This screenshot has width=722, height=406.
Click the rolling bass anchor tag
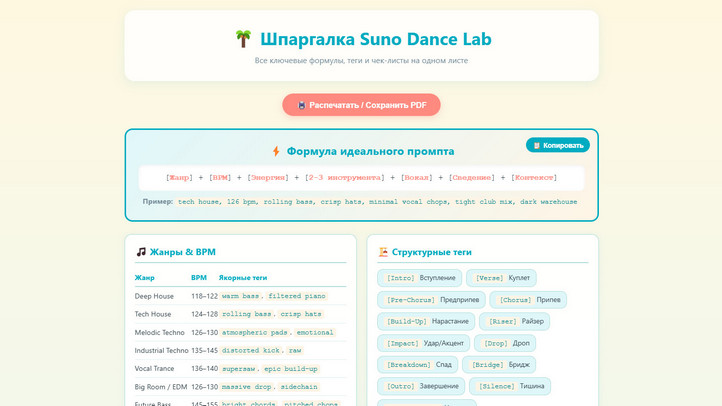pos(247,314)
